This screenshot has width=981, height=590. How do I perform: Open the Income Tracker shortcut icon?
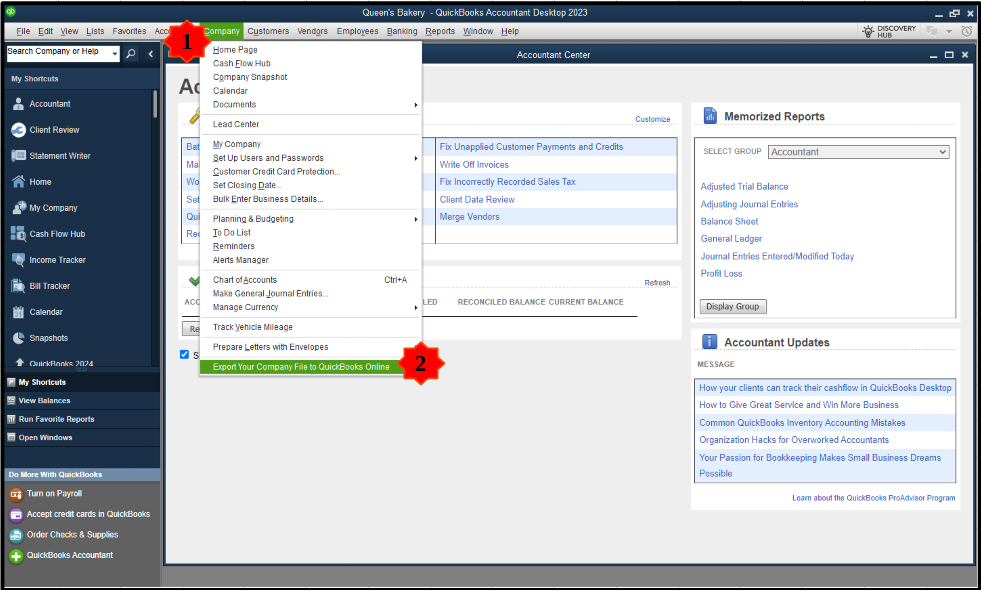pyautogui.click(x=18, y=260)
